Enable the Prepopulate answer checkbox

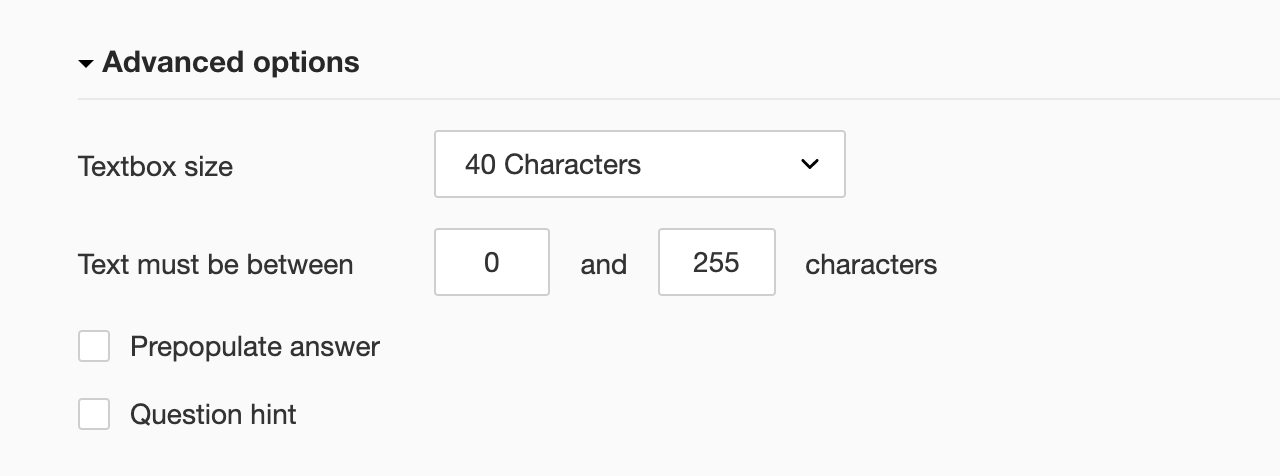[94, 347]
